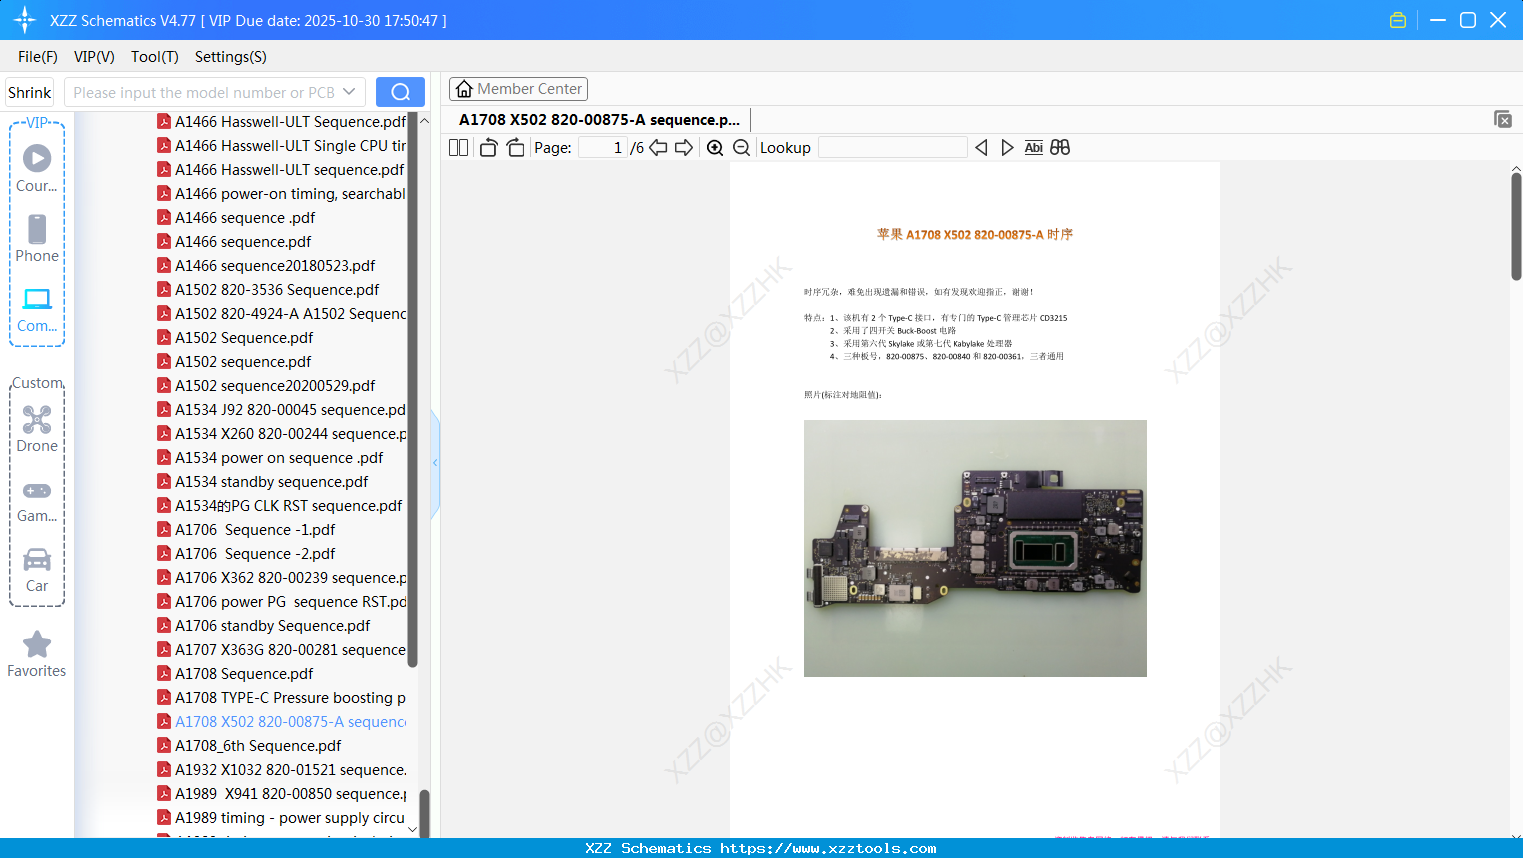Viewport: 1523px width, 858px height.
Task: Zoom in on the PDF
Action: click(x=715, y=147)
